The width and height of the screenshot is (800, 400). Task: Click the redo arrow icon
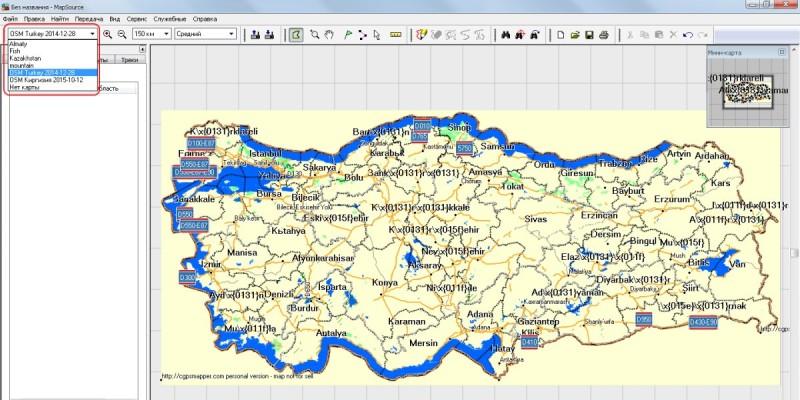pos(703,34)
